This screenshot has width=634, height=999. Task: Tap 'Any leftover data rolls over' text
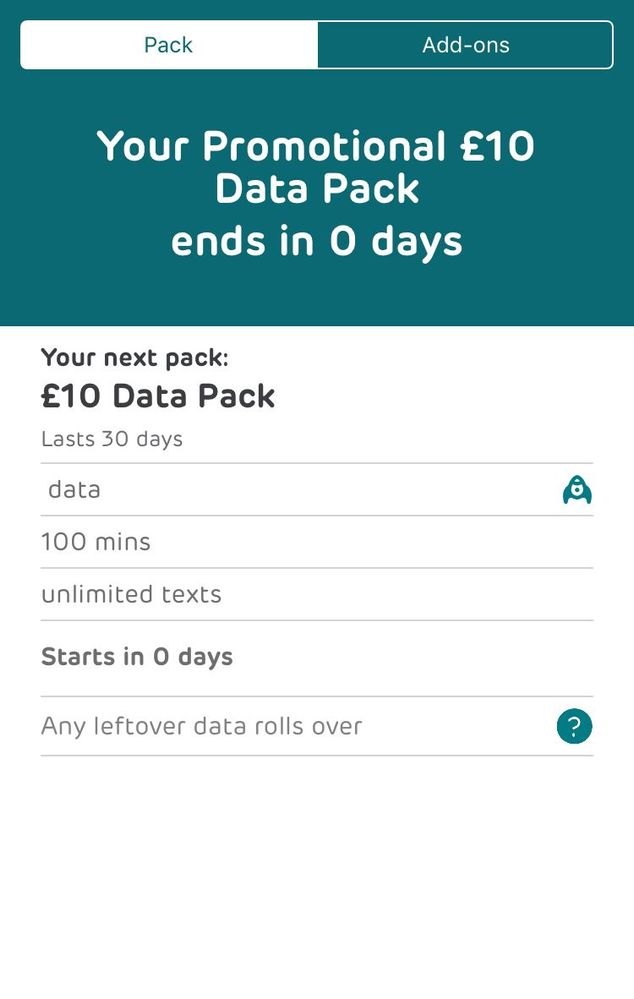(201, 726)
